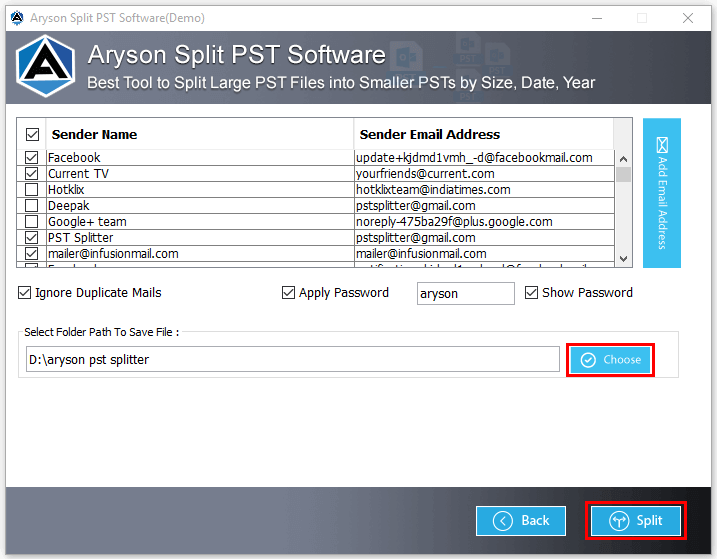Image resolution: width=717 pixels, height=559 pixels.
Task: Select the yourfriends@current.com email cell
Action: point(484,173)
